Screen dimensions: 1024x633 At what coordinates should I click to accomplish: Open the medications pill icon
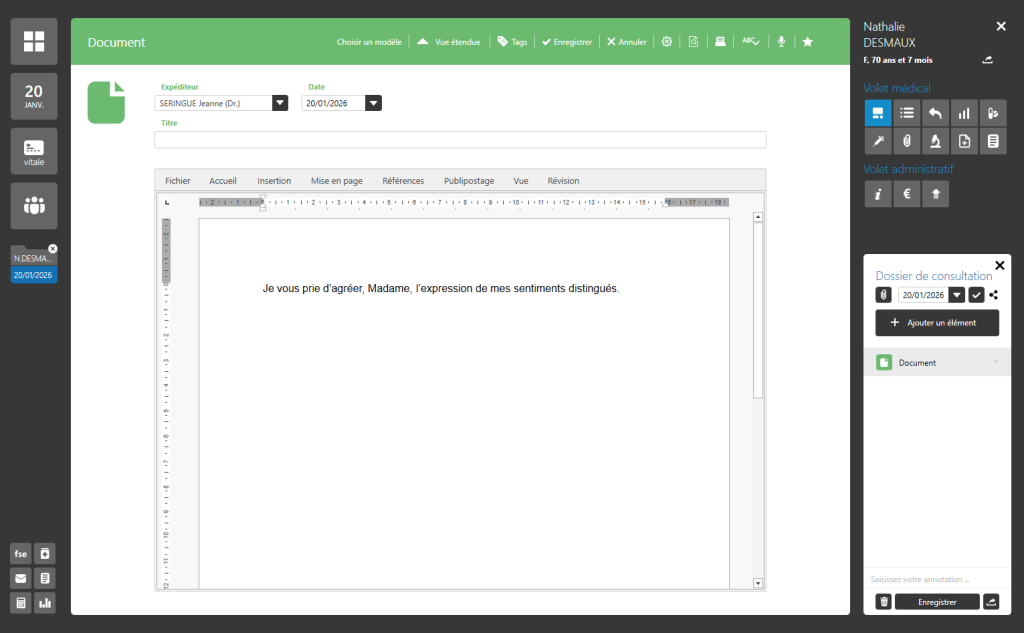coord(993,113)
